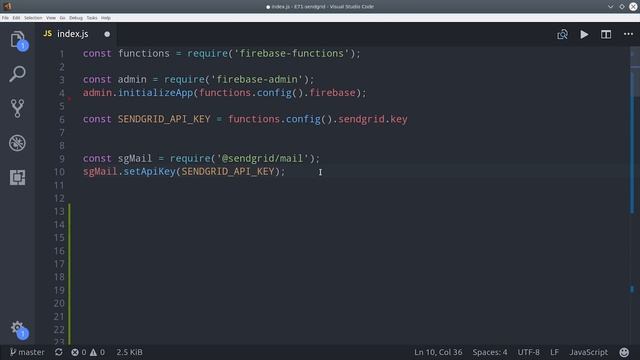Open the Debug view in activity bar
Viewport: 640px width, 360px height.
pyautogui.click(x=17, y=143)
